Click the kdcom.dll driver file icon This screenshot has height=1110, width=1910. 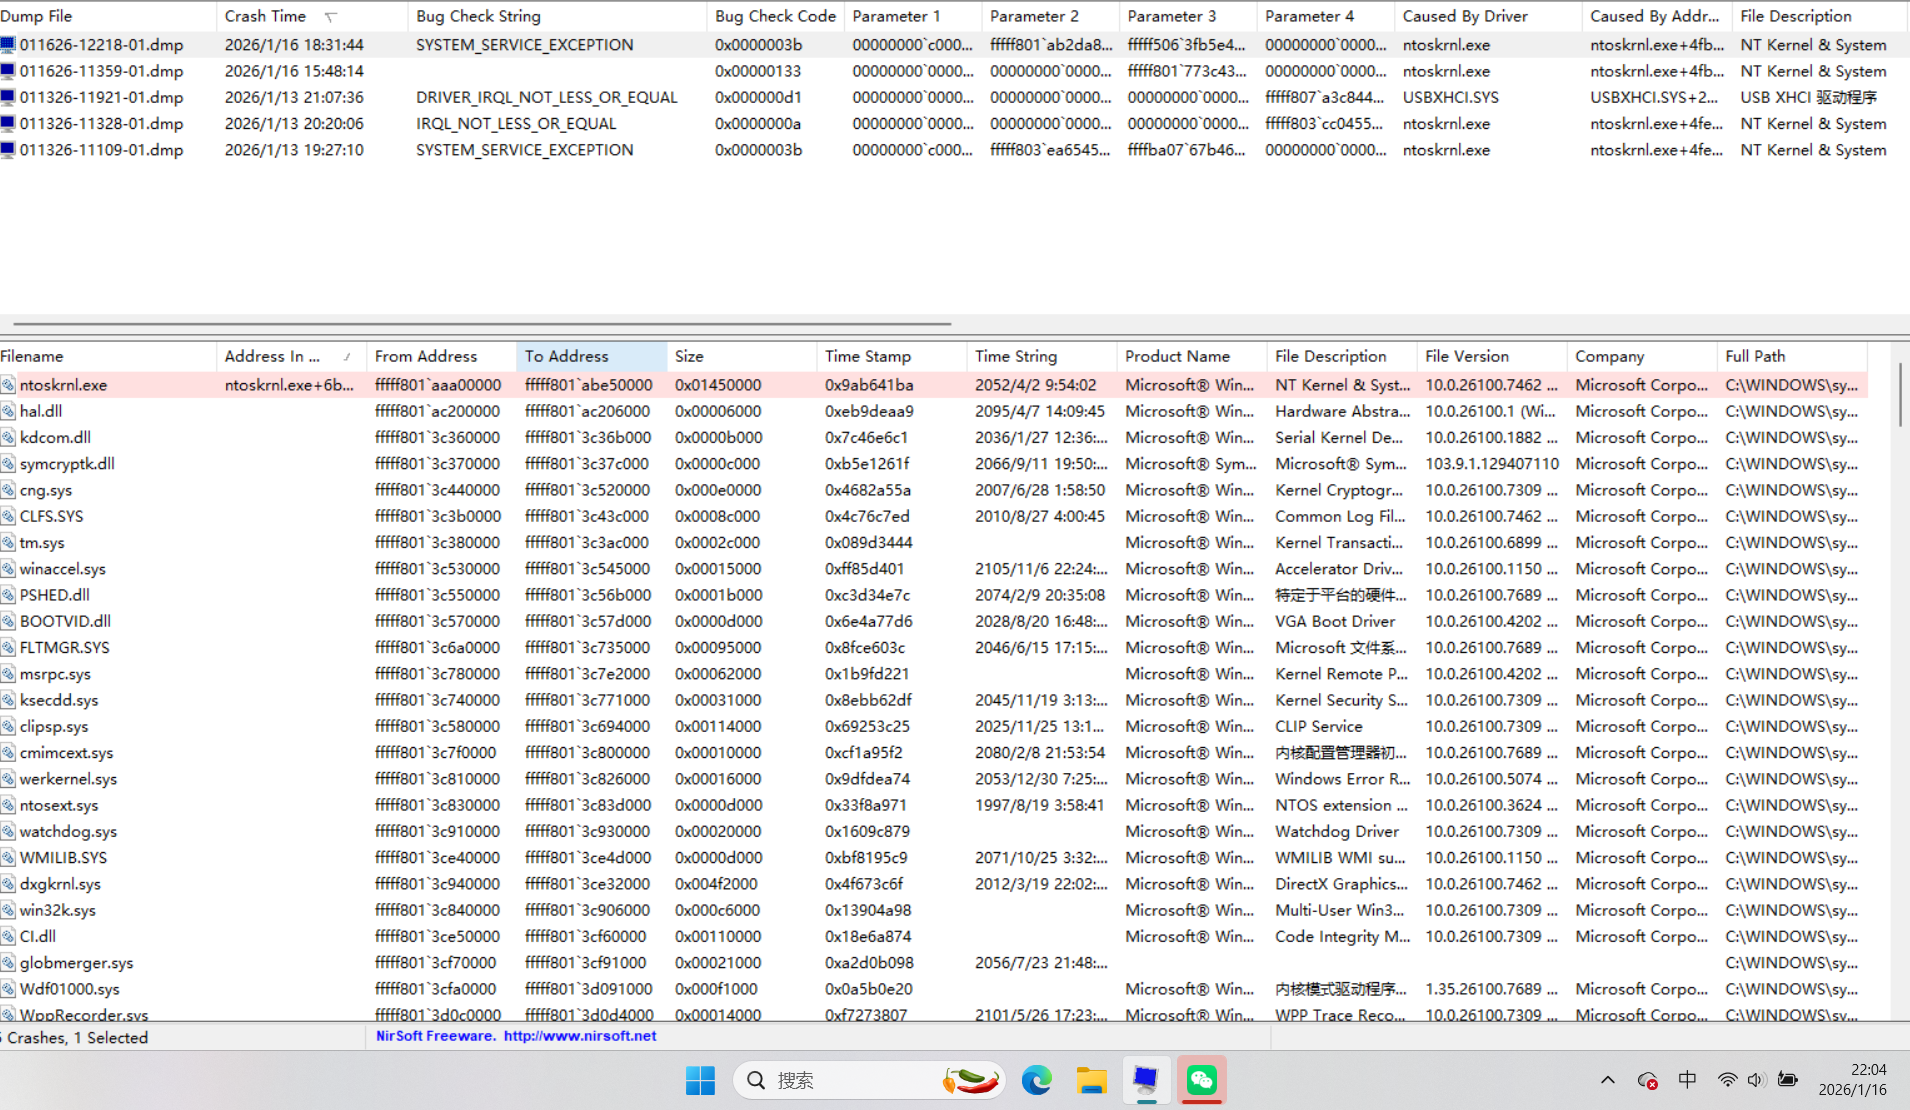[x=8, y=437]
